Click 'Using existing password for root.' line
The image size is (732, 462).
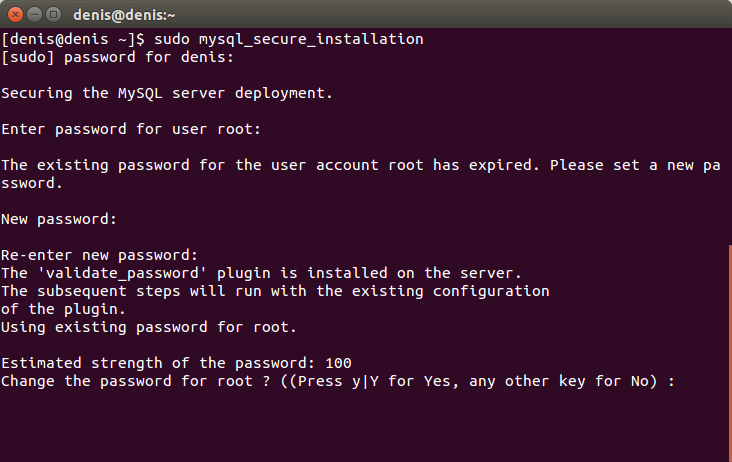[x=149, y=327]
